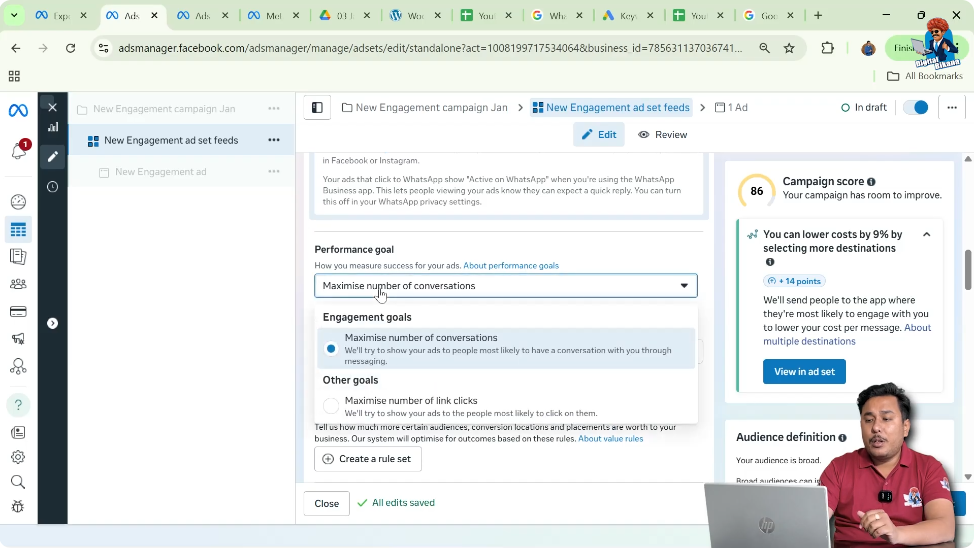Open About value rules link

(611, 438)
